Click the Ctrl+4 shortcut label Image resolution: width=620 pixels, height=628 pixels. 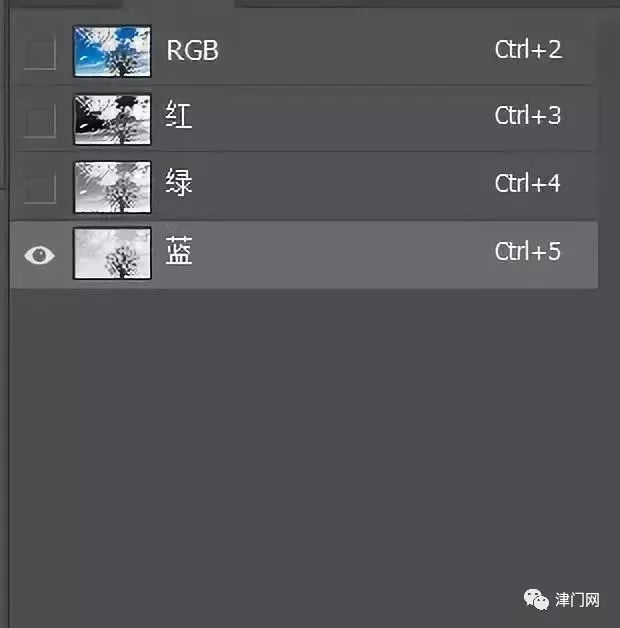[x=528, y=184]
